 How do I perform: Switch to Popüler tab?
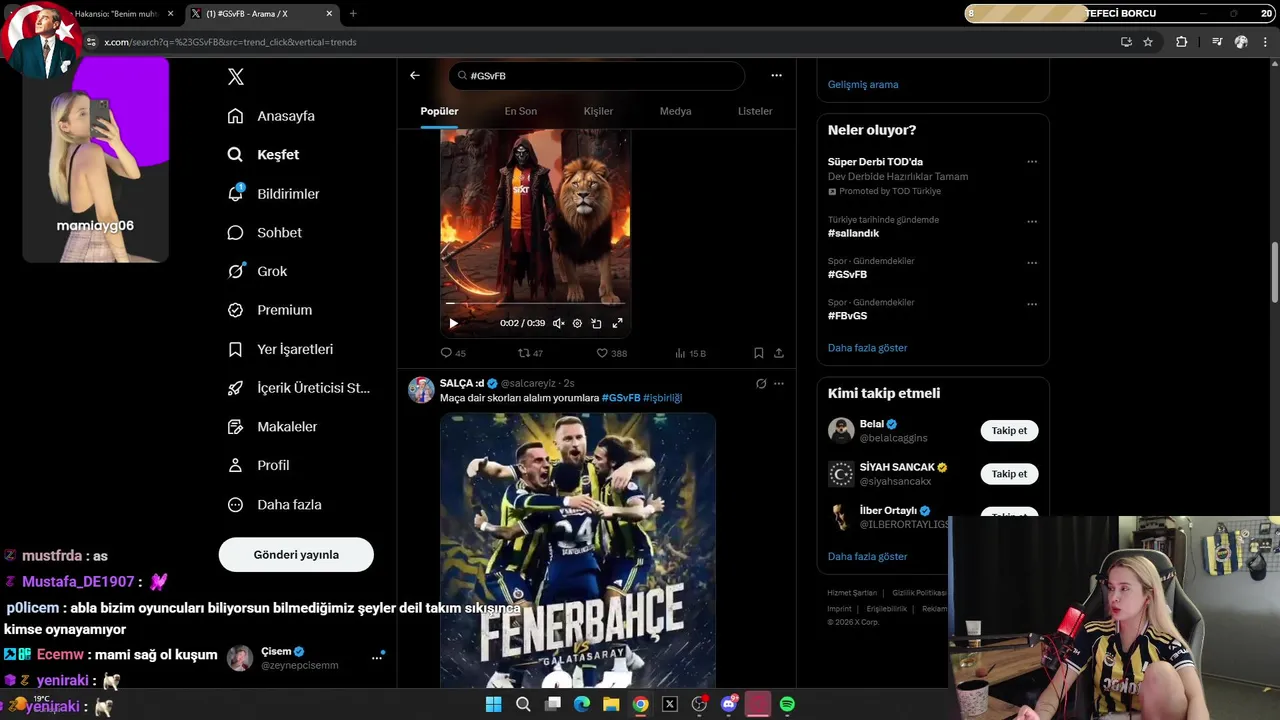tap(439, 111)
